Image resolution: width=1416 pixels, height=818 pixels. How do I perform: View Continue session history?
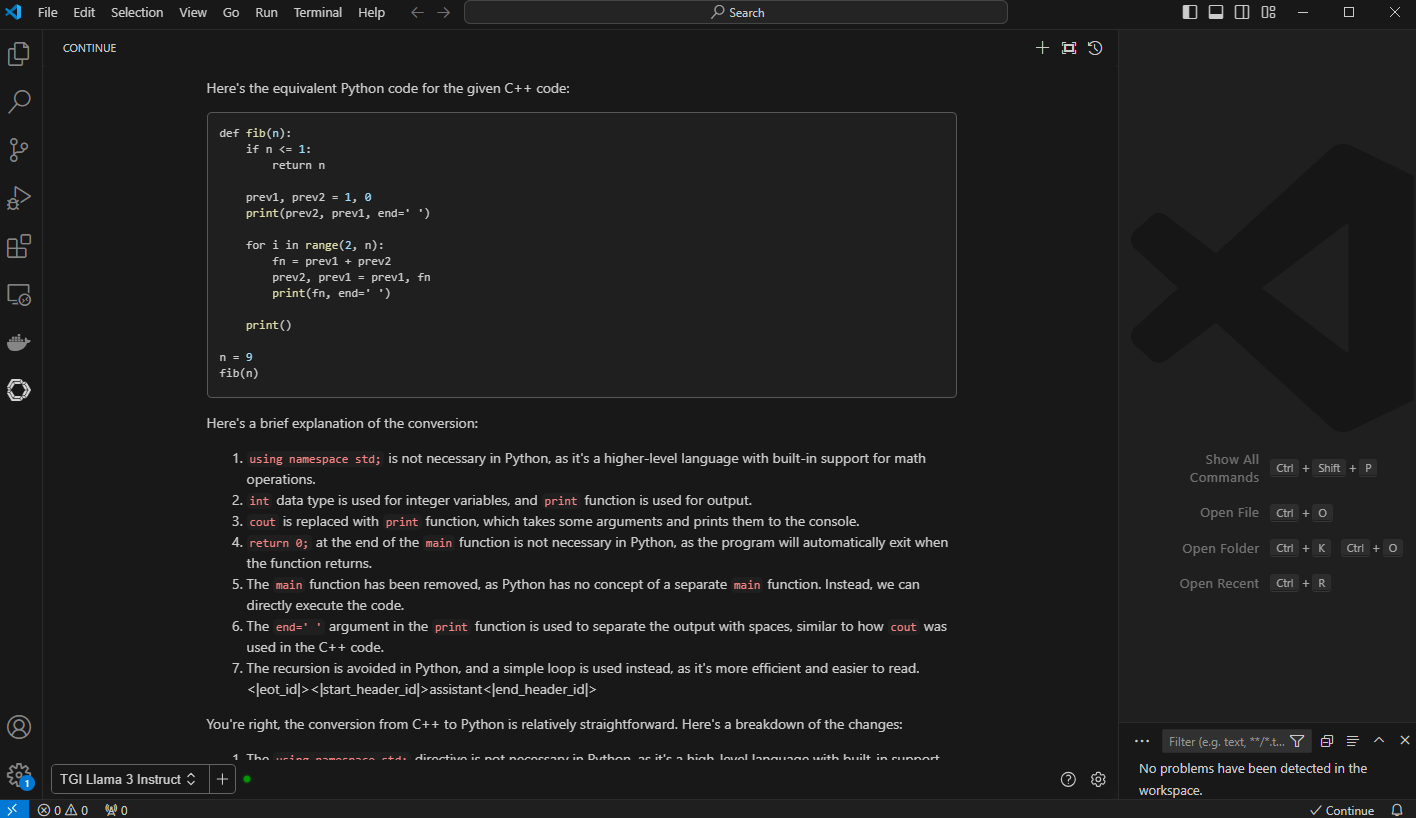click(x=1095, y=48)
